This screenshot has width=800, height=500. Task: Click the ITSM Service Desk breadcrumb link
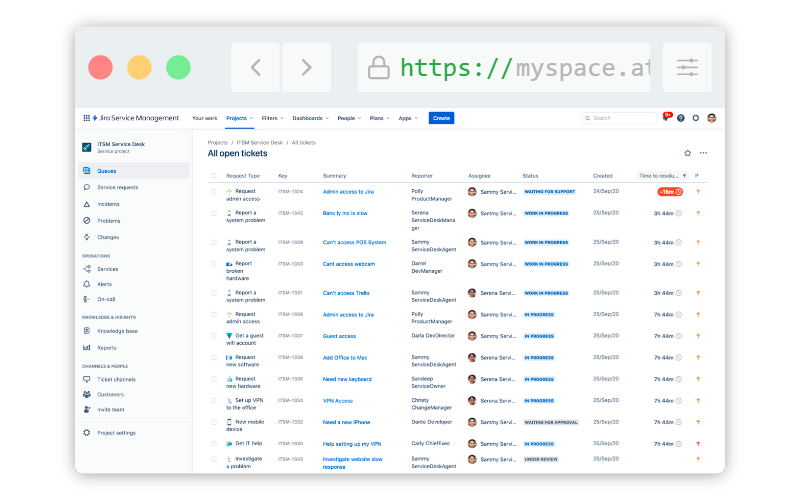pos(260,143)
